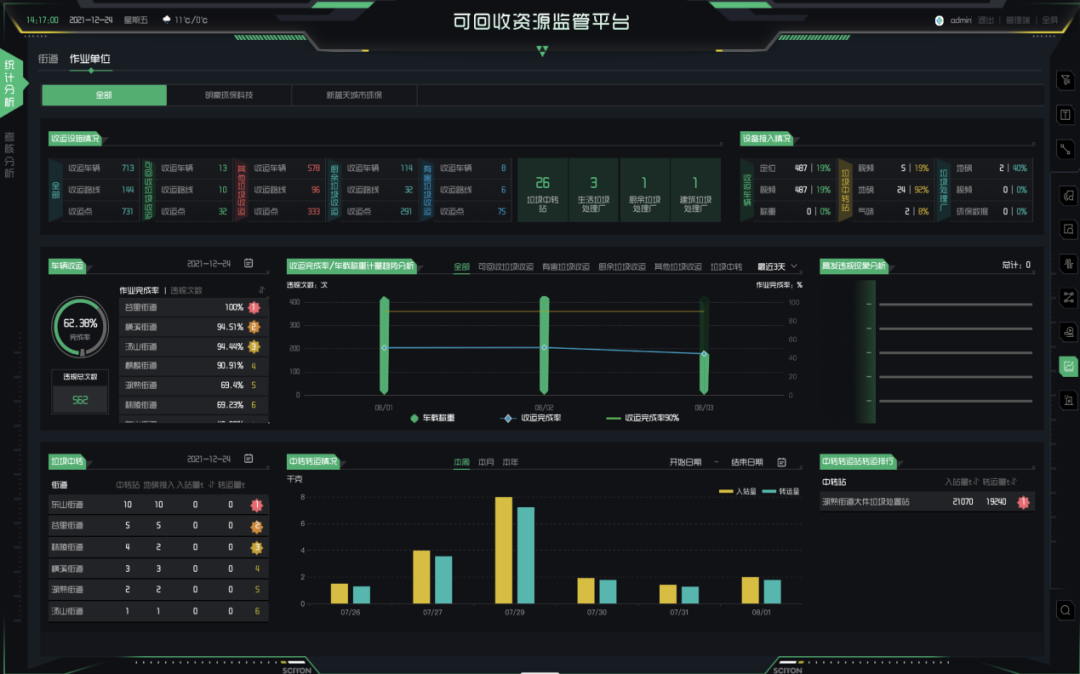Open the 稽核分析 left side panel
The height and width of the screenshot is (674, 1080).
(x=10, y=154)
